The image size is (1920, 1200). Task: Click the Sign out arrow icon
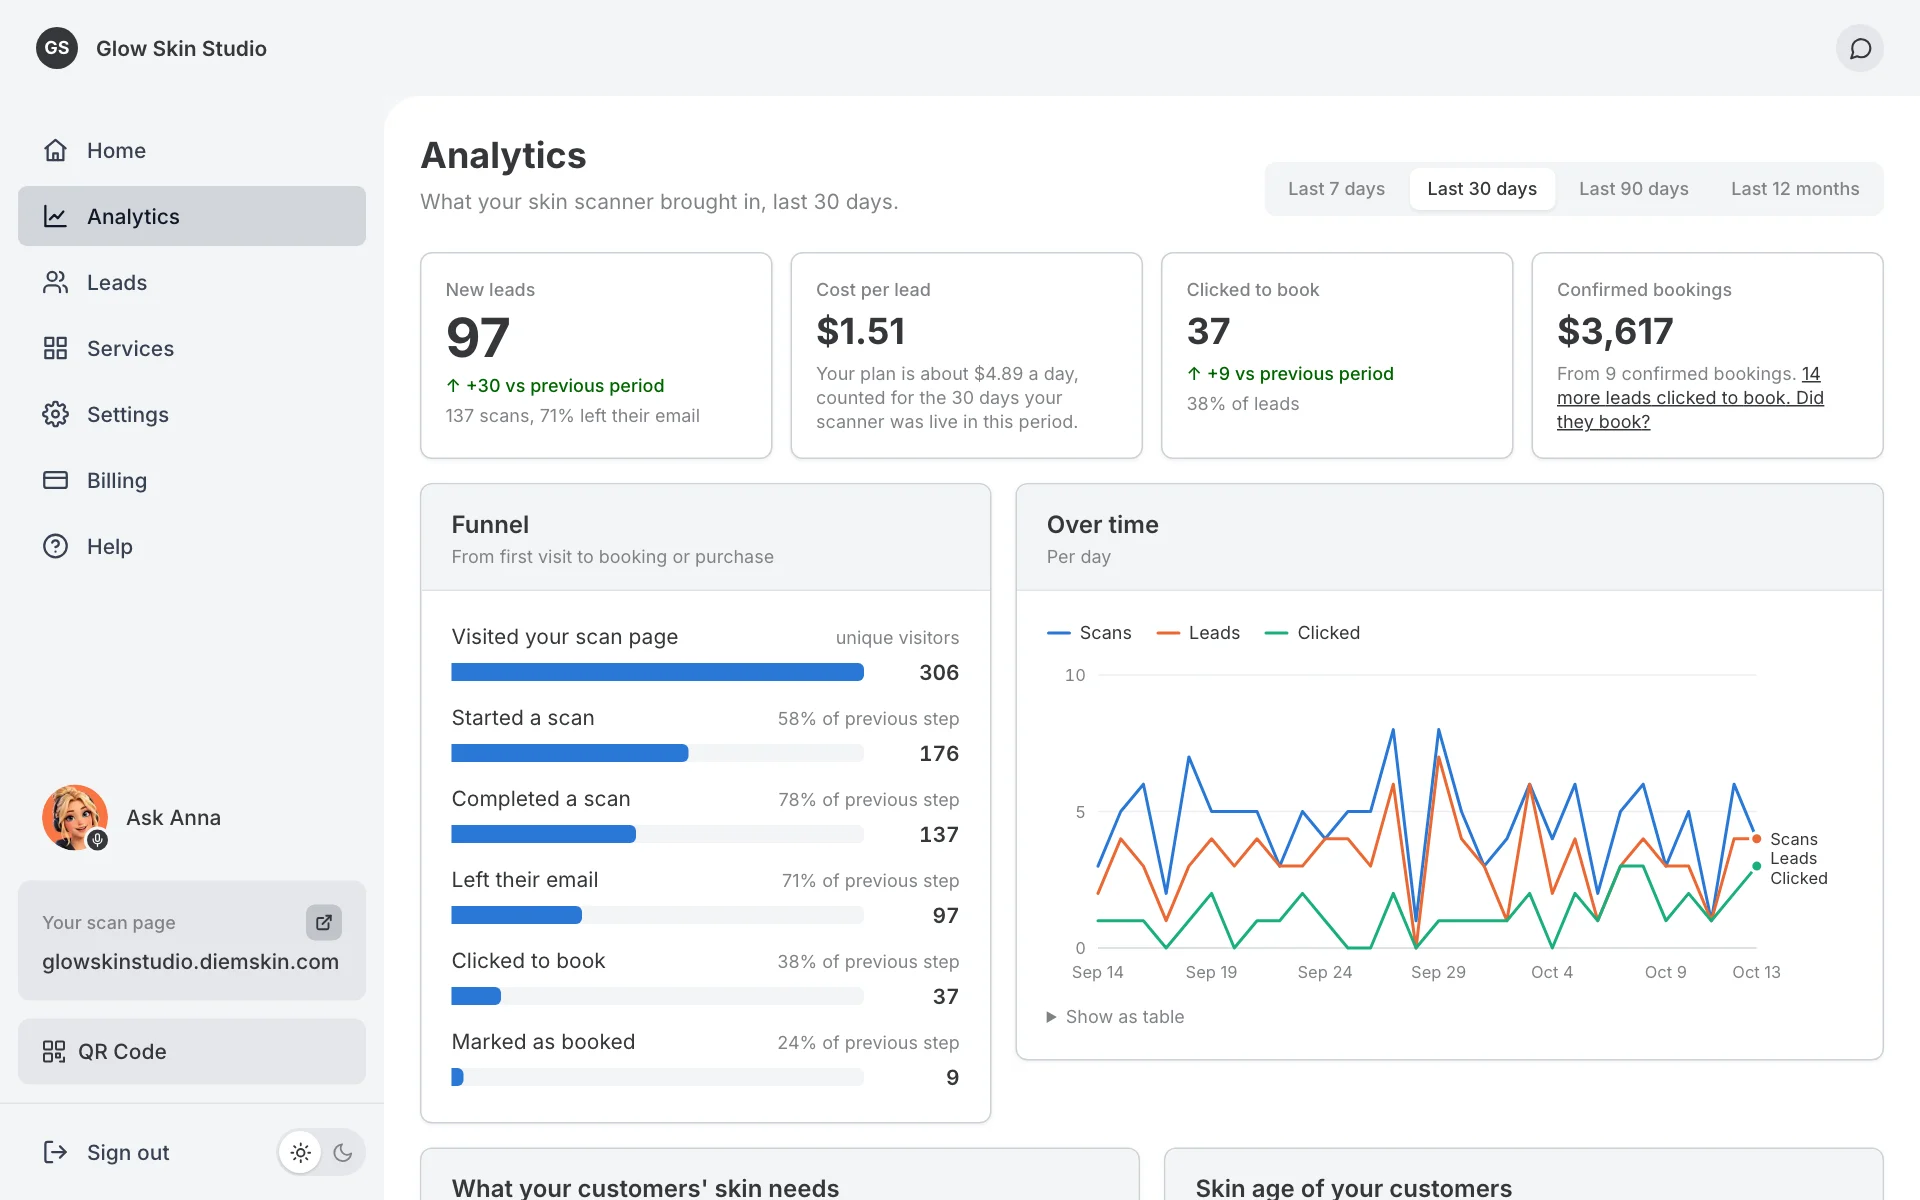(55, 1152)
